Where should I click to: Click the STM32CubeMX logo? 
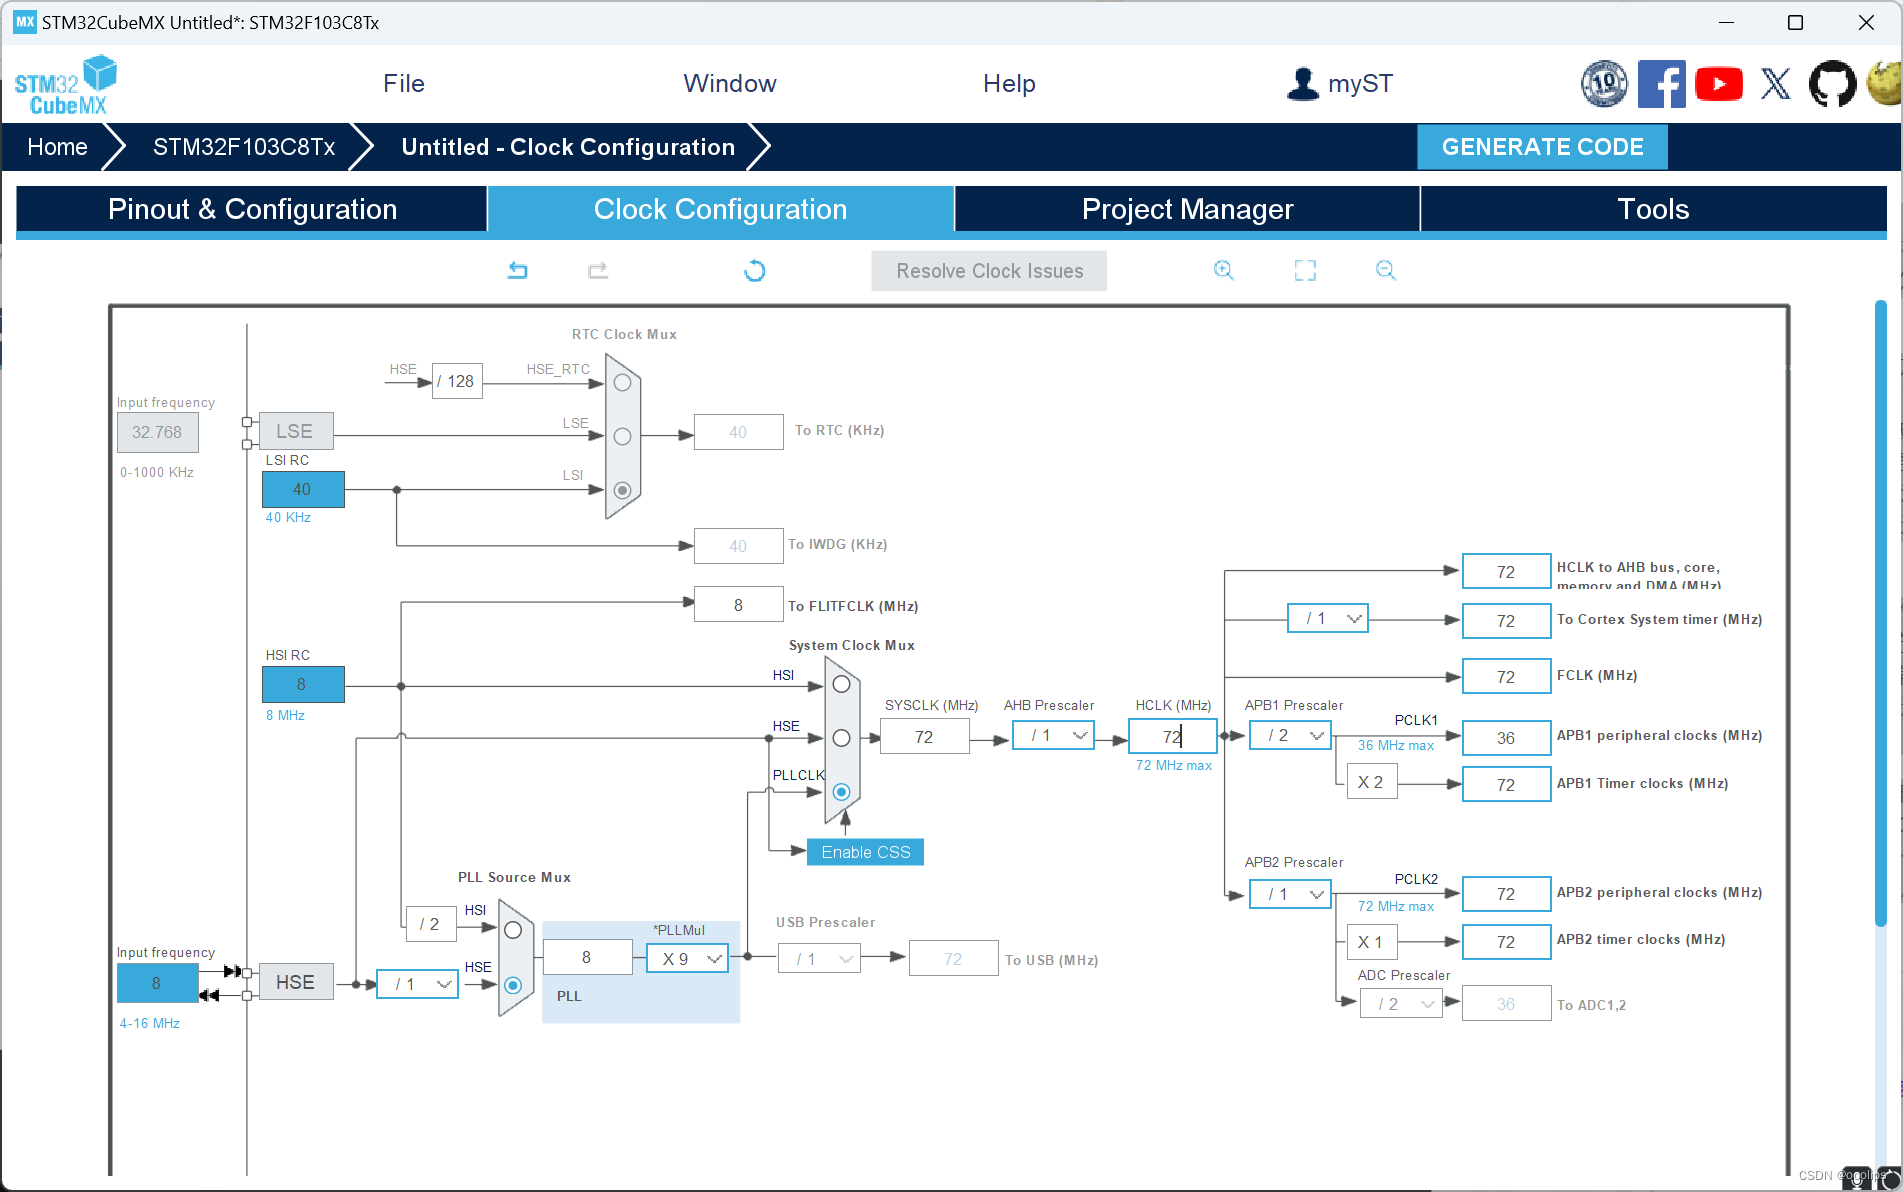(x=66, y=85)
